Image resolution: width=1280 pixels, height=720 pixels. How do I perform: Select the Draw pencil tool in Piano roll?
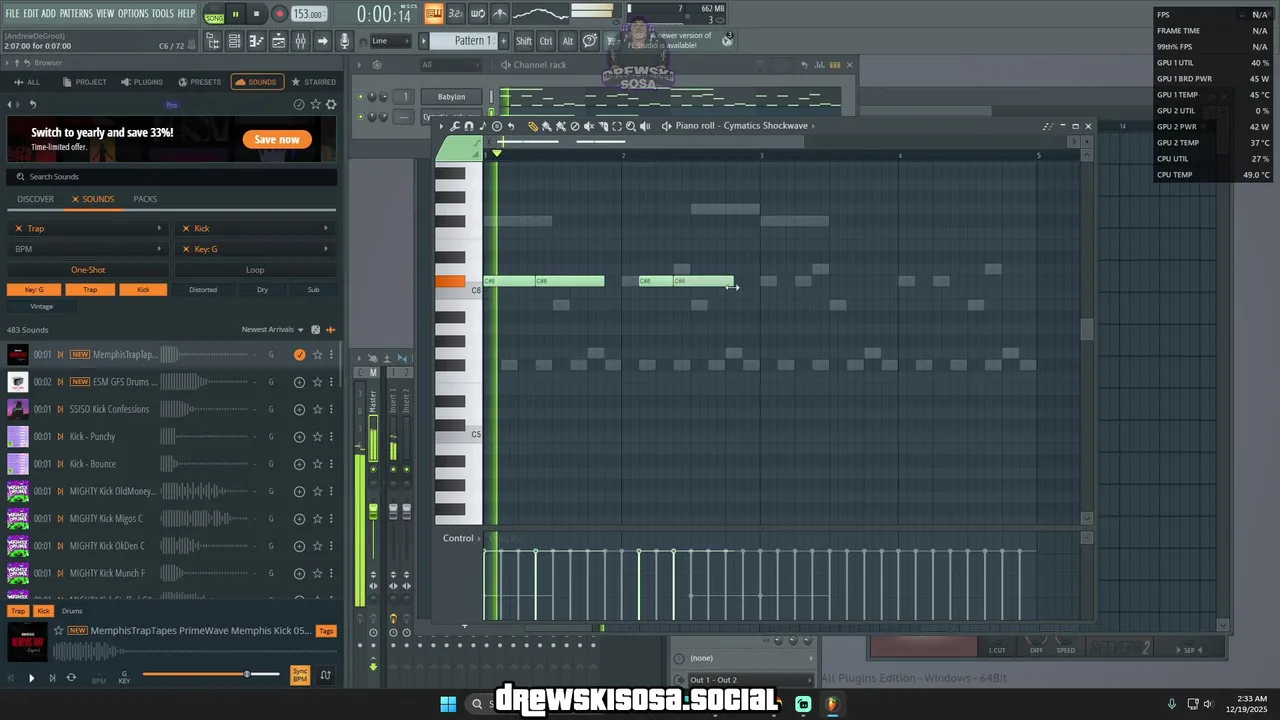[x=533, y=126]
